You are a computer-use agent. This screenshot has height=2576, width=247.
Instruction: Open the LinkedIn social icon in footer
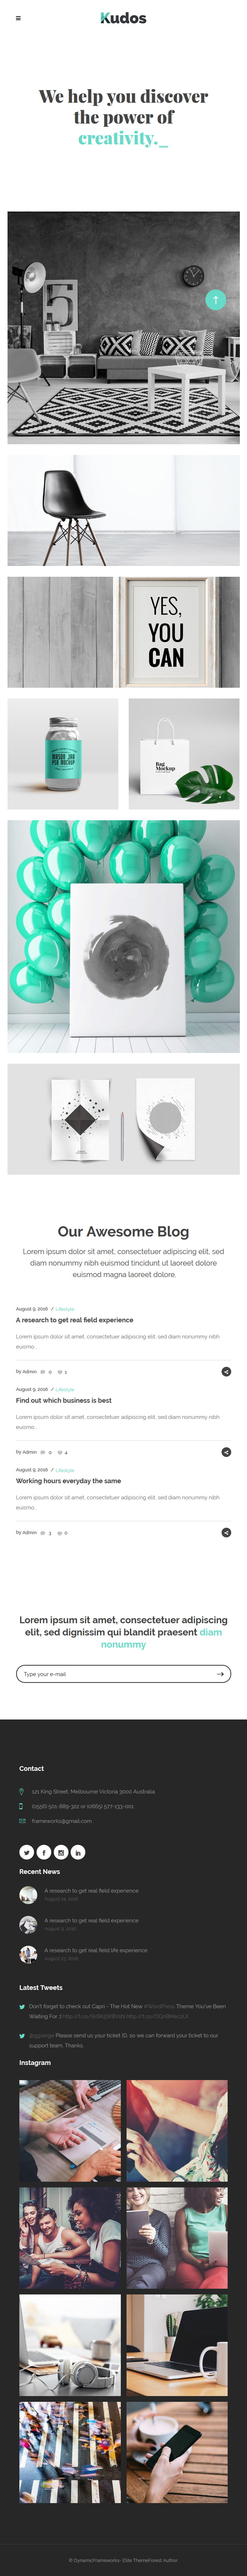coord(78,1852)
